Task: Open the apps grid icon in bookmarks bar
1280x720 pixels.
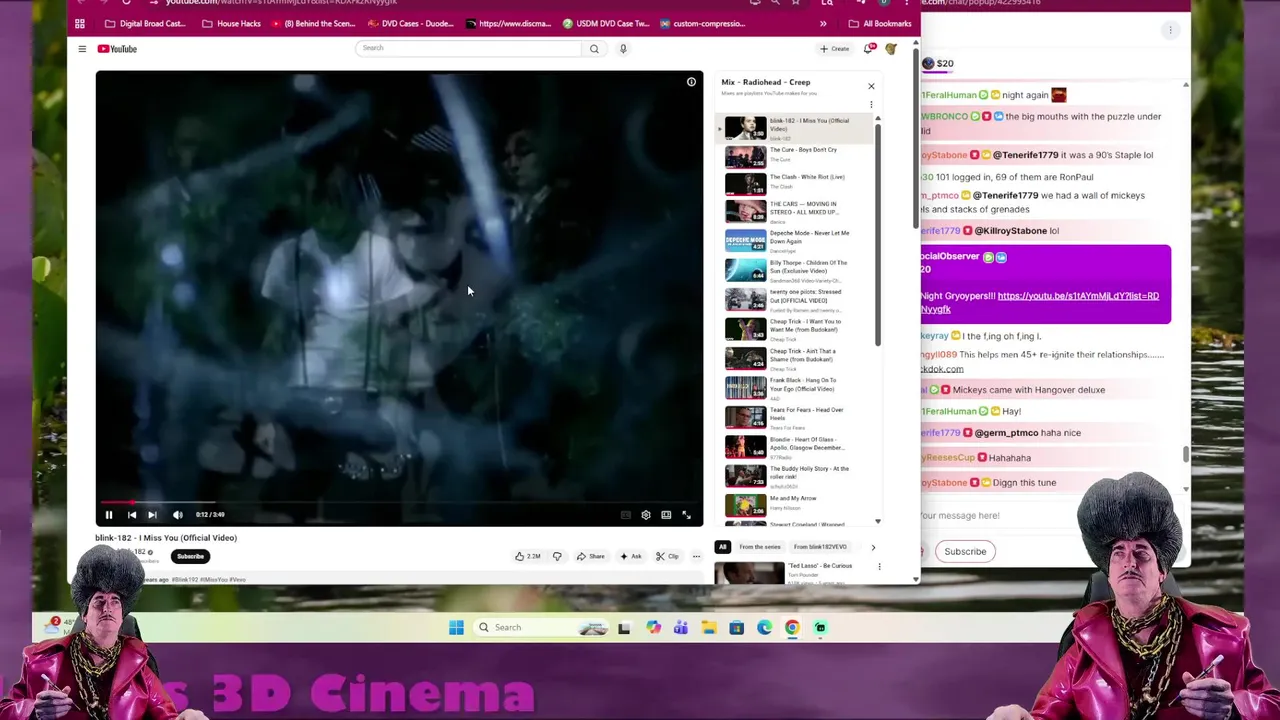Action: pos(80,23)
